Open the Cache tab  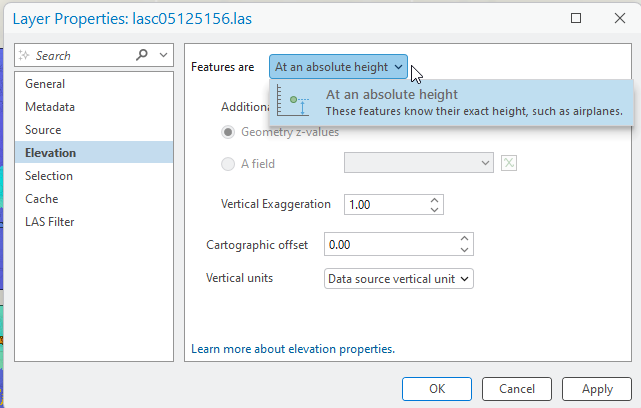click(x=94, y=198)
